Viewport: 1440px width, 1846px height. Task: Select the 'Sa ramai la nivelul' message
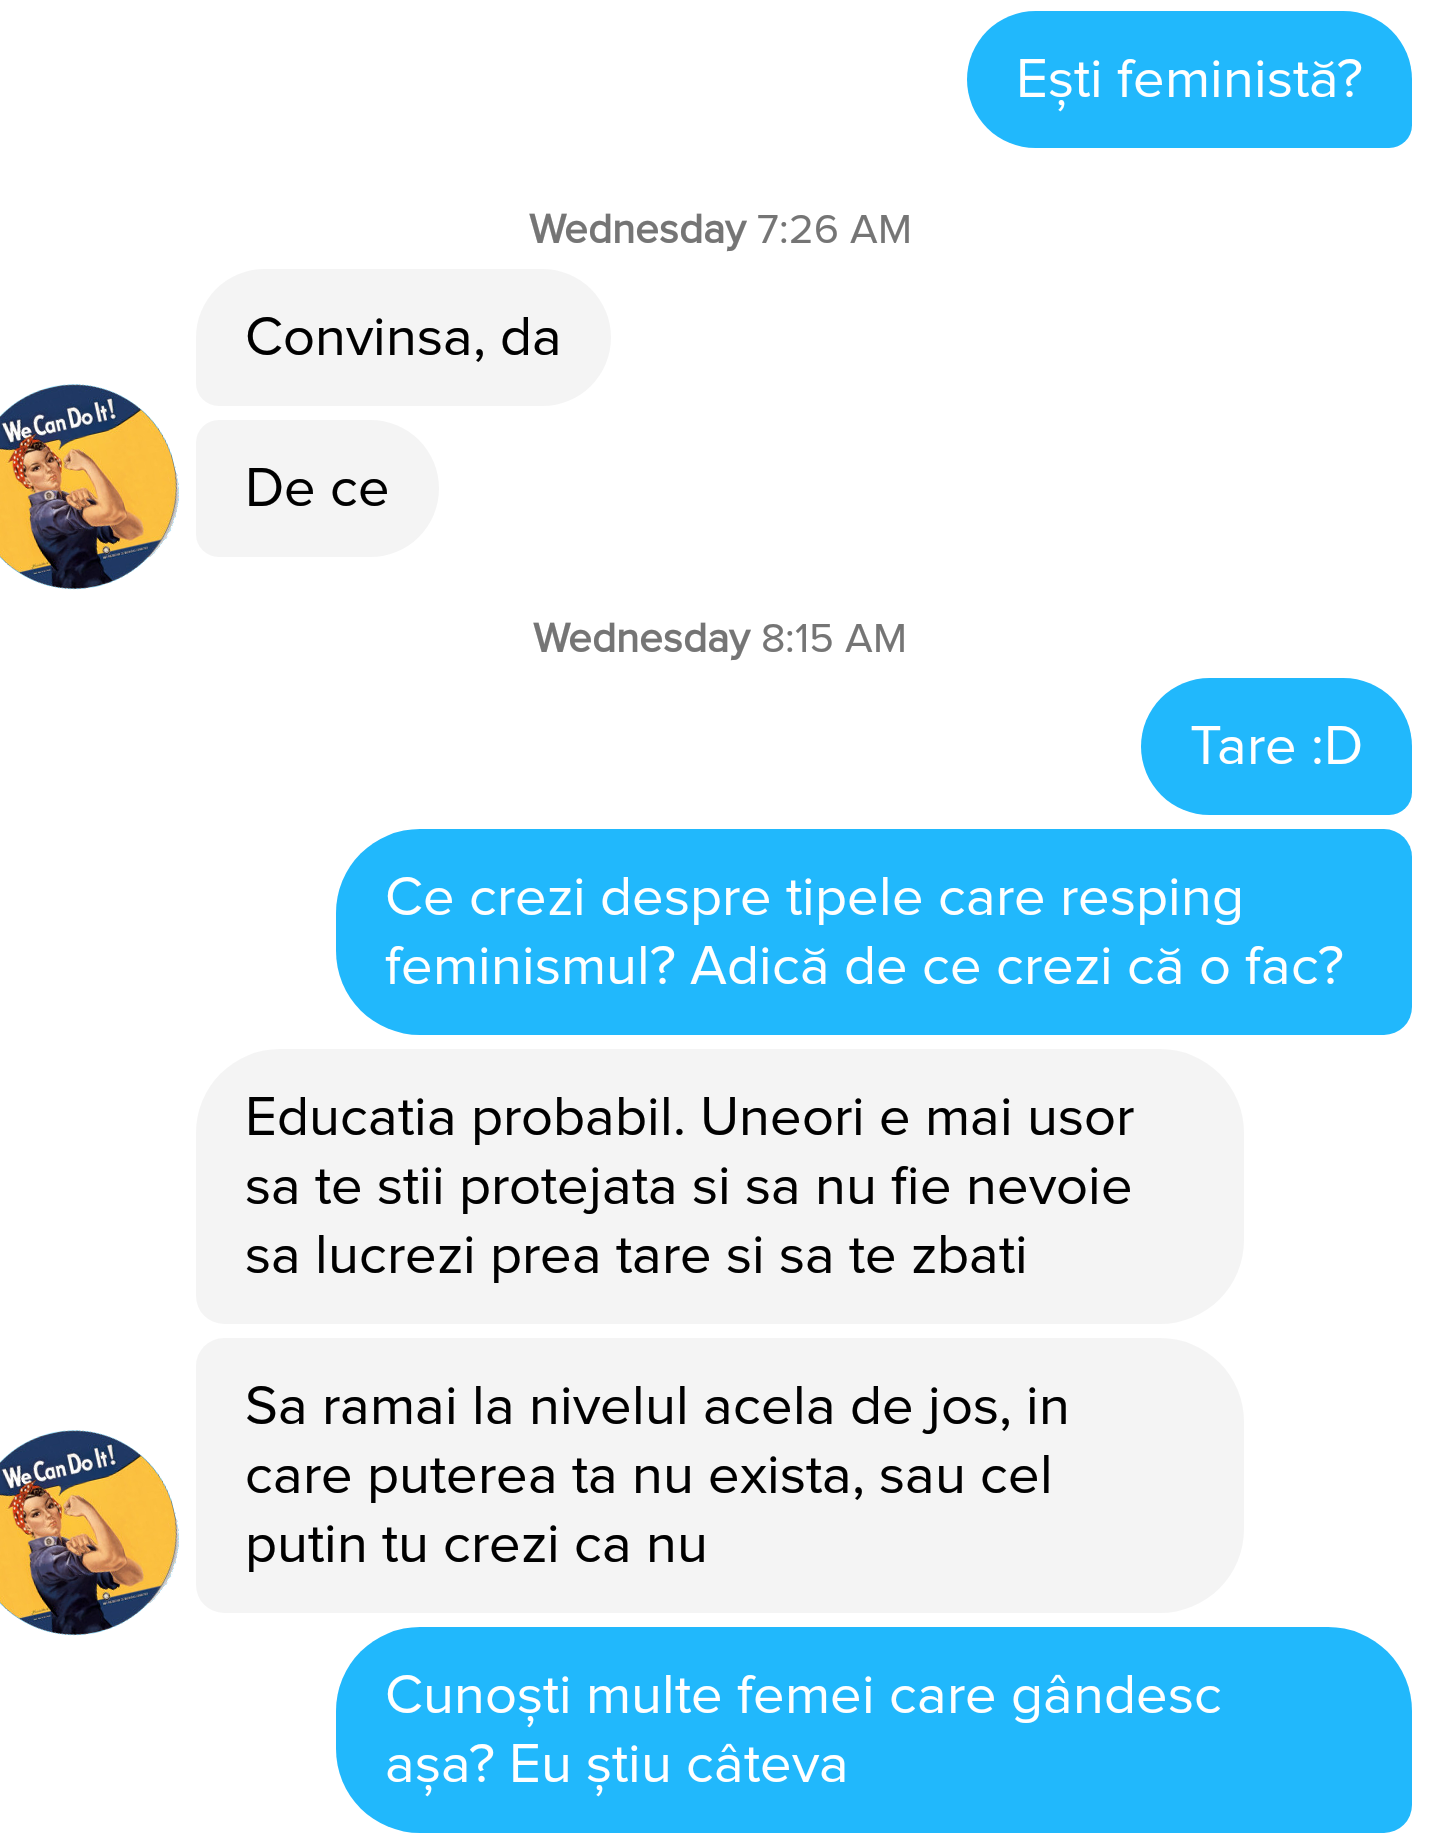[x=719, y=1476]
